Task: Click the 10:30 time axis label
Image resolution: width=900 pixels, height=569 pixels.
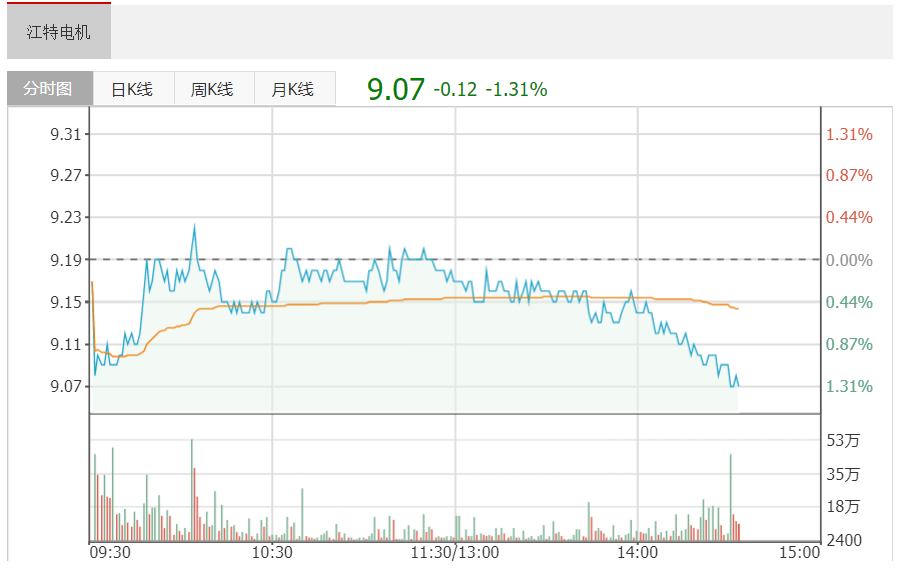Action: click(x=272, y=553)
